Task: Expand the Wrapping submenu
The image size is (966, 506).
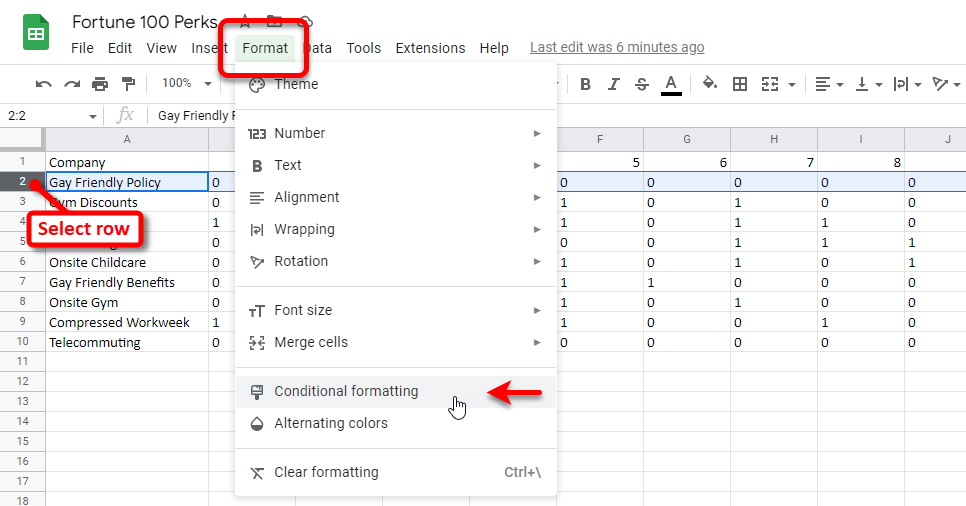Action: 396,229
